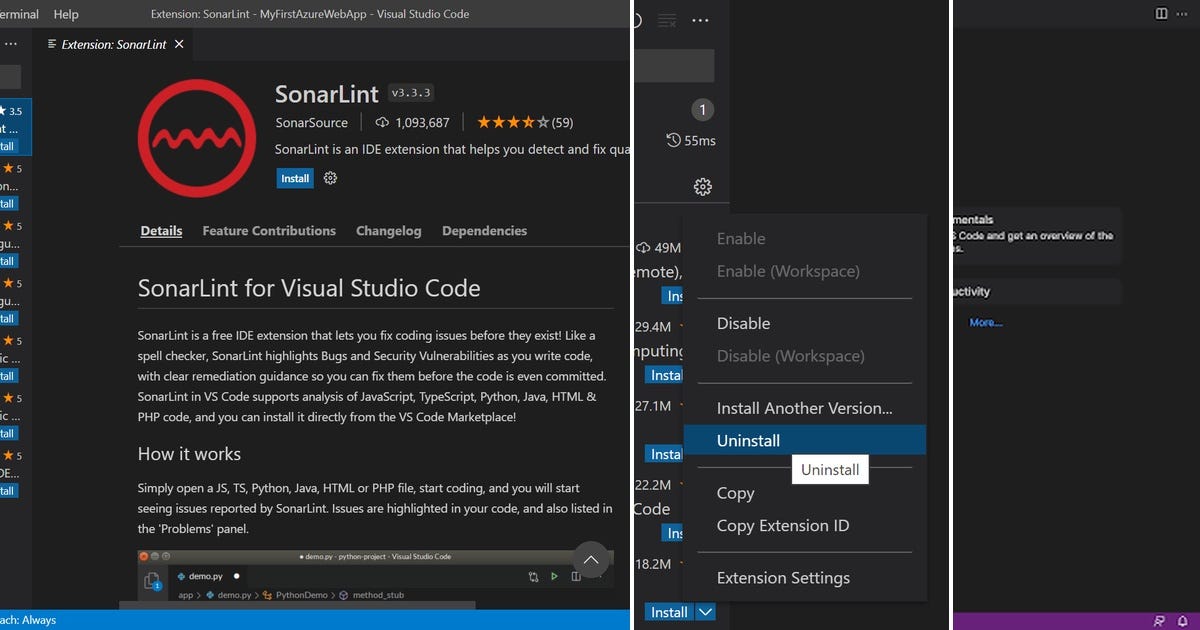Viewport: 1200px width, 630px height.
Task: Open the notifications bell in the status bar
Action: [x=1183, y=620]
